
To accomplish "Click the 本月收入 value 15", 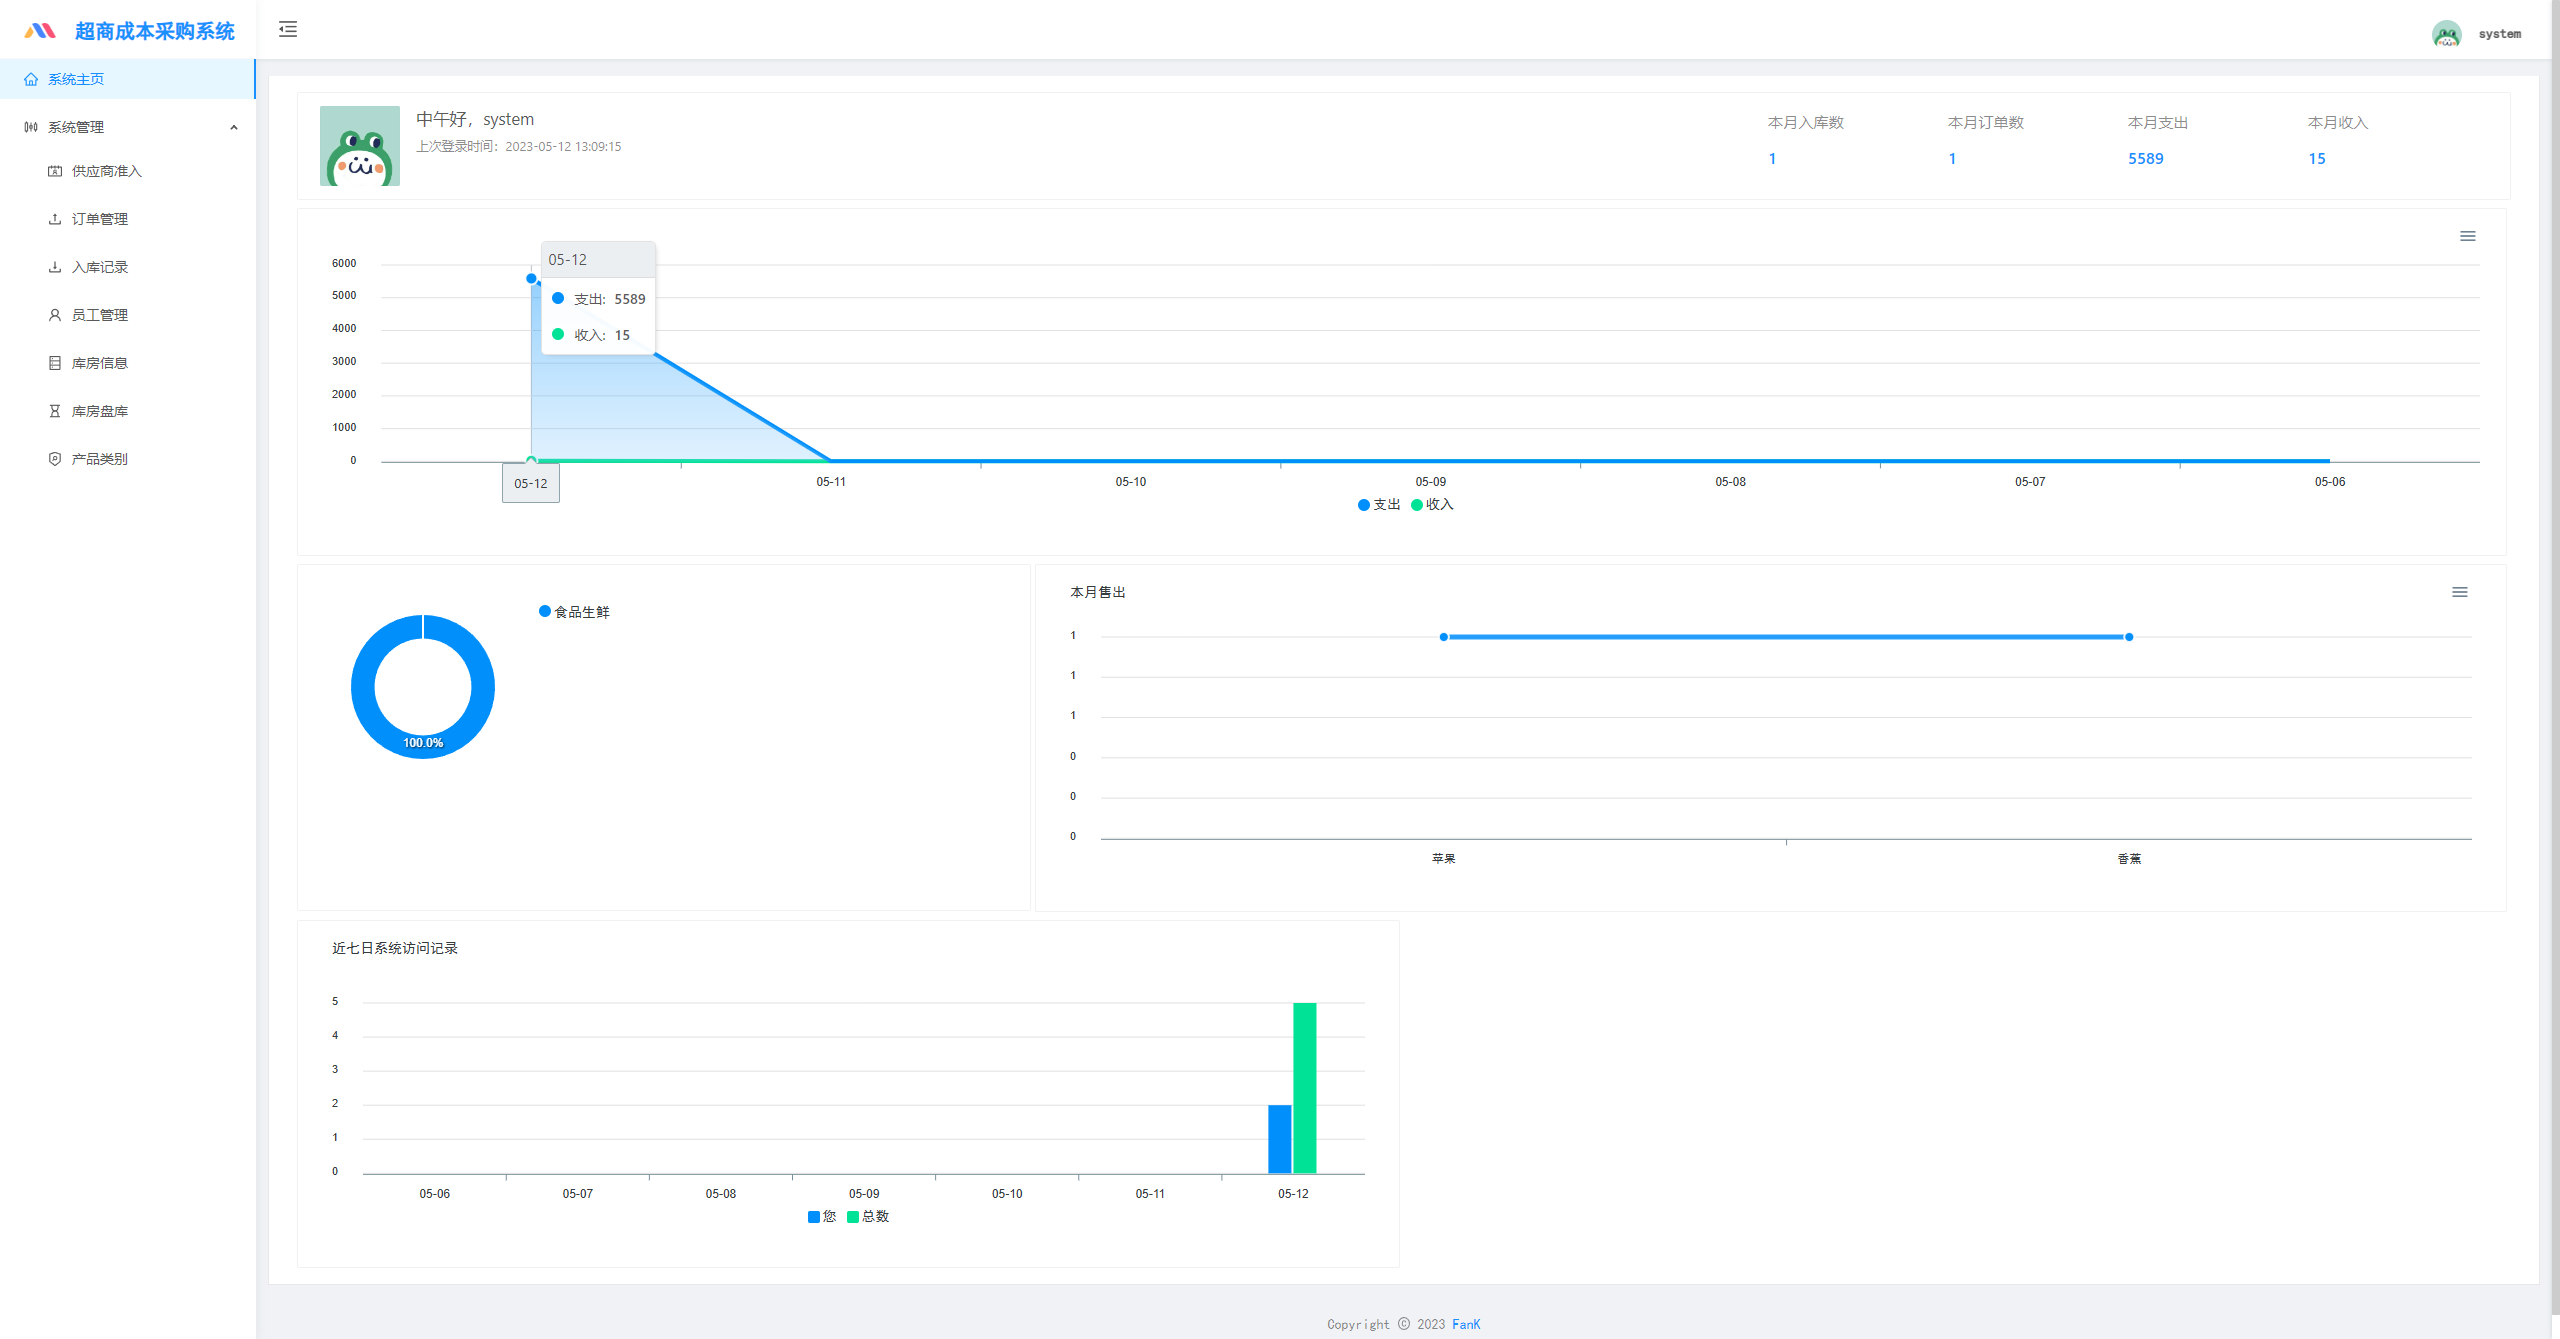I will click(x=2318, y=158).
